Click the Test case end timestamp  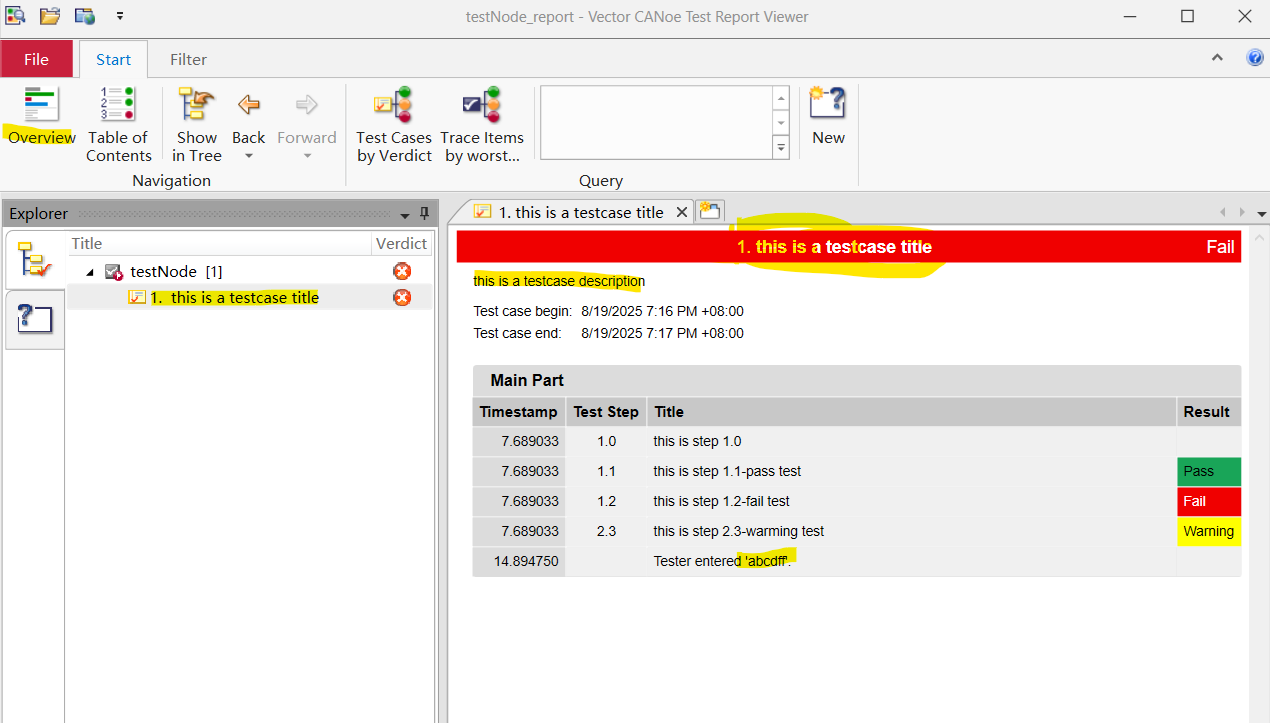click(662, 333)
